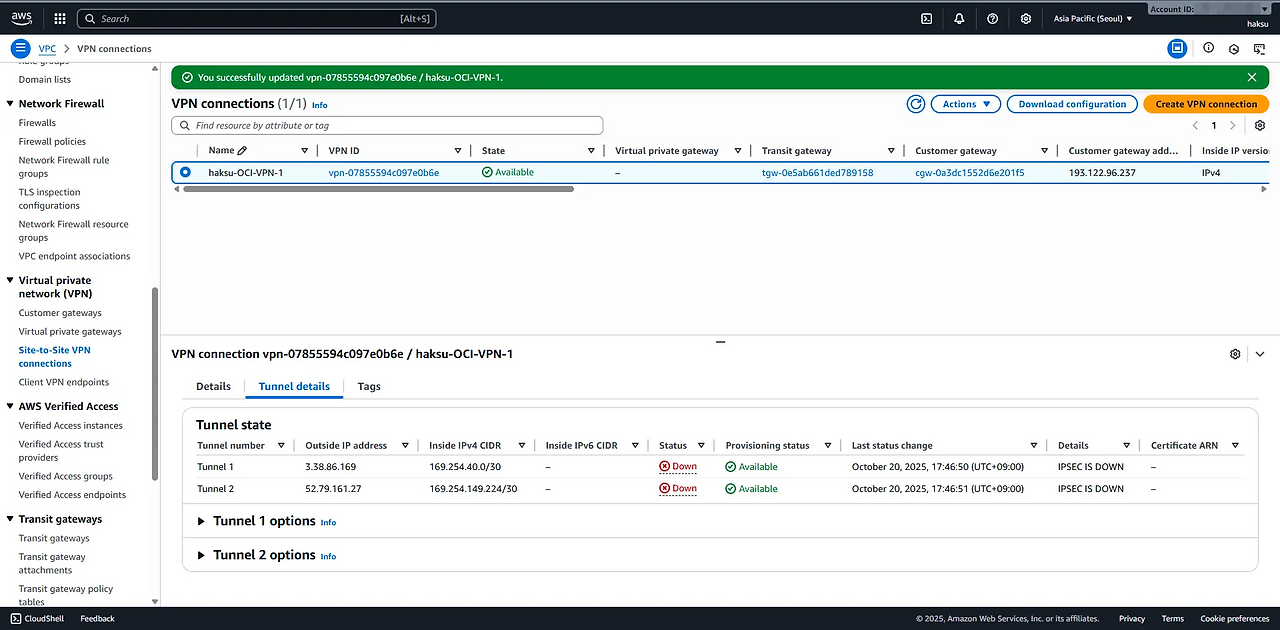Open the help question mark menu
Viewport: 1280px width, 630px height.
pos(992,18)
